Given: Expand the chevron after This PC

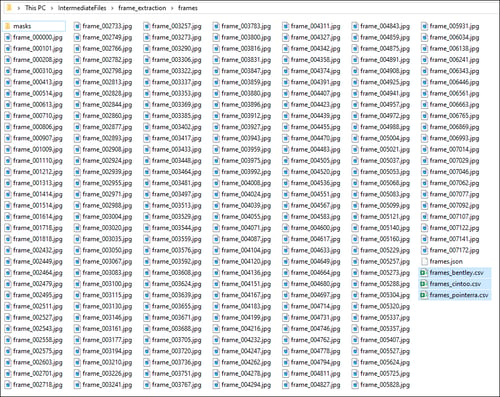Looking at the screenshot, I should (52, 8).
